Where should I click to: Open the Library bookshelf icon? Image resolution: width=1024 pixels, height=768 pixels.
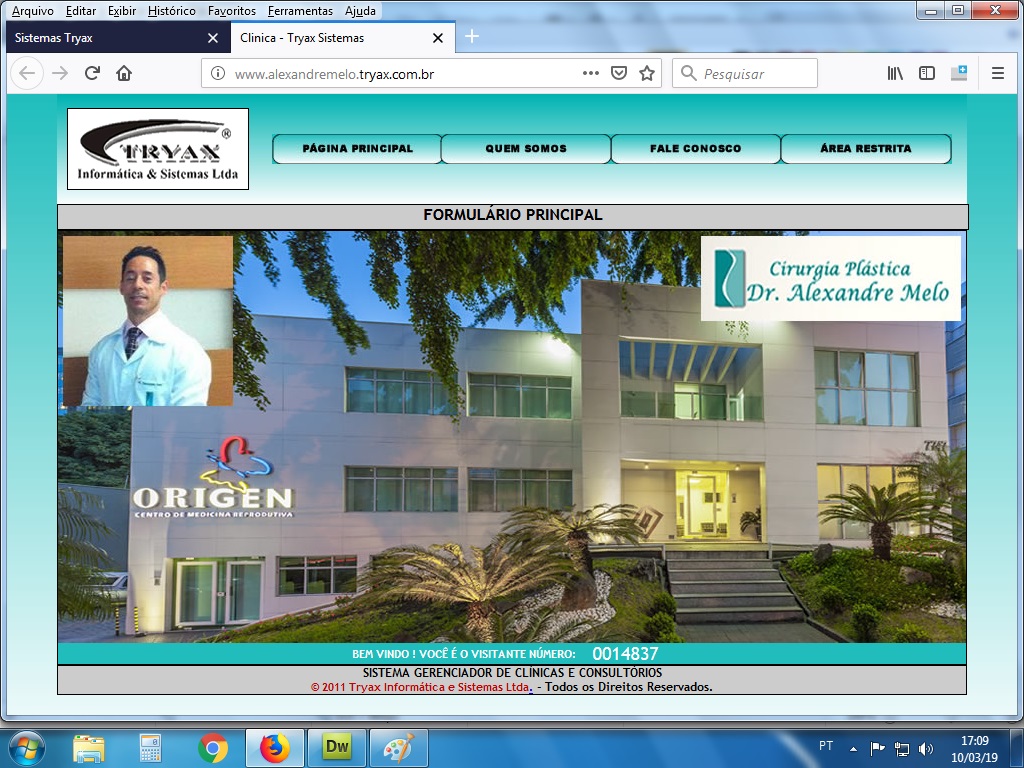tap(895, 73)
